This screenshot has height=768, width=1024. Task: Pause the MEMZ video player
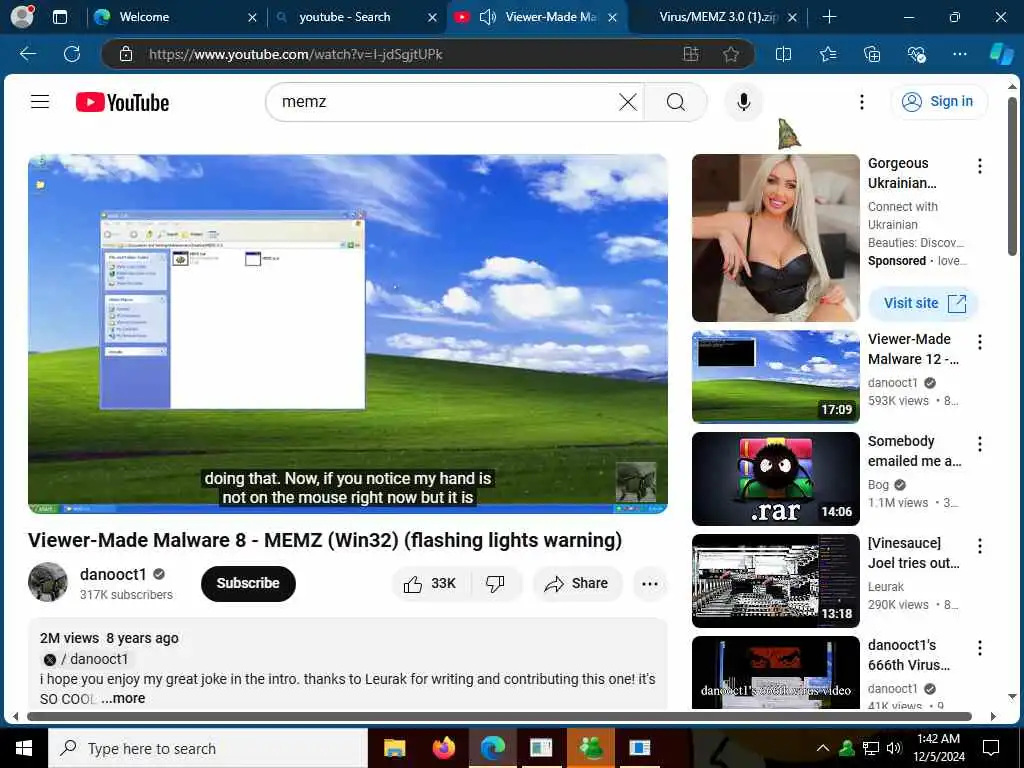click(x=347, y=334)
